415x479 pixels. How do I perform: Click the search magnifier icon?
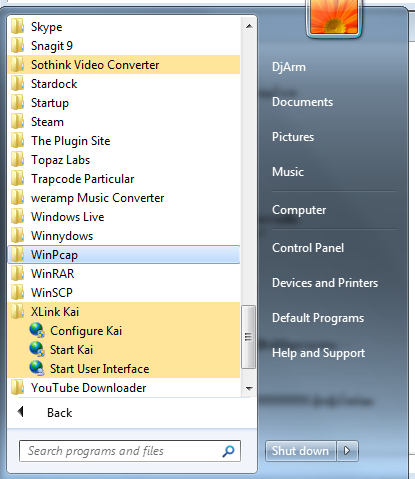[228, 451]
